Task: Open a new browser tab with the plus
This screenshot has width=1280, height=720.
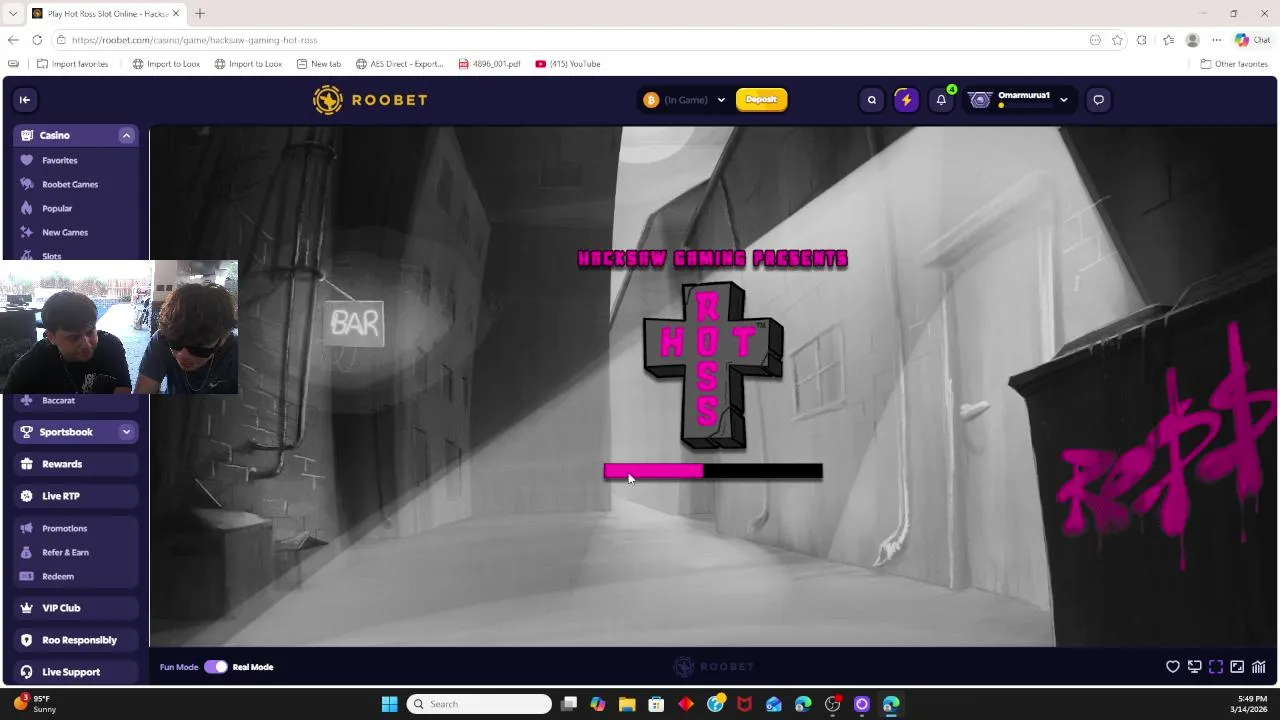Action: [x=200, y=13]
